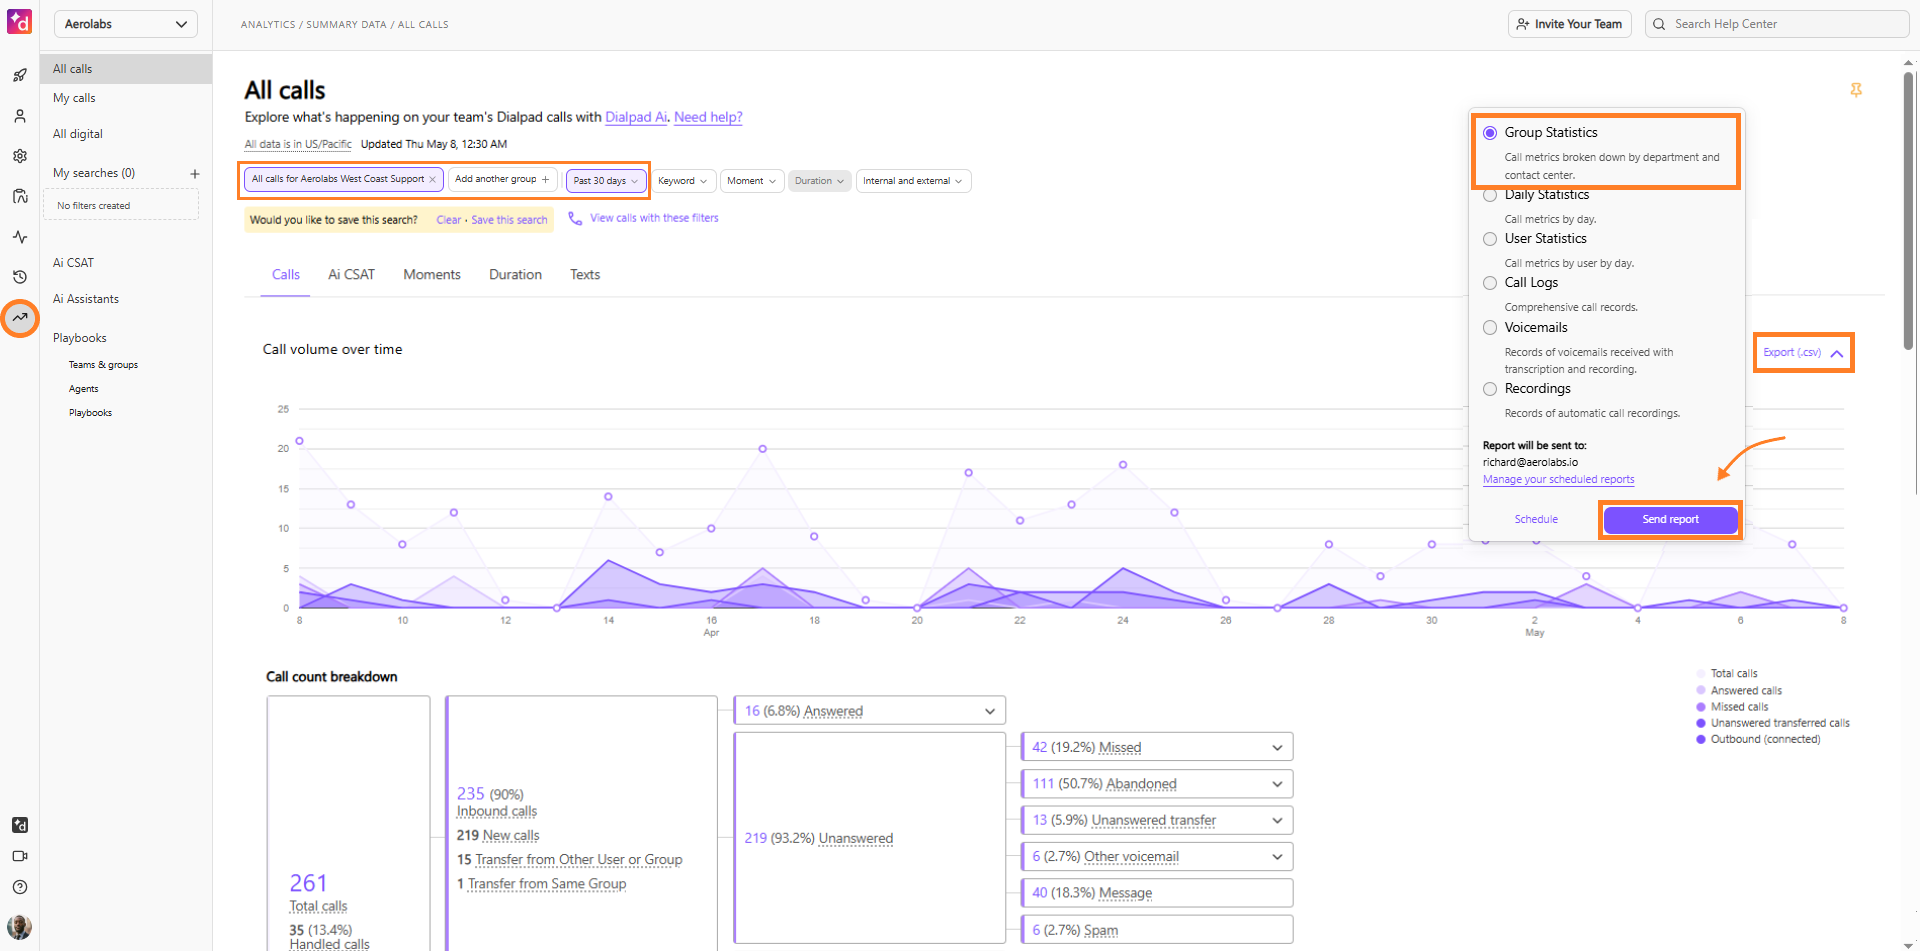Click the analytics trending arrow icon
This screenshot has width=1920, height=951.
[x=20, y=318]
